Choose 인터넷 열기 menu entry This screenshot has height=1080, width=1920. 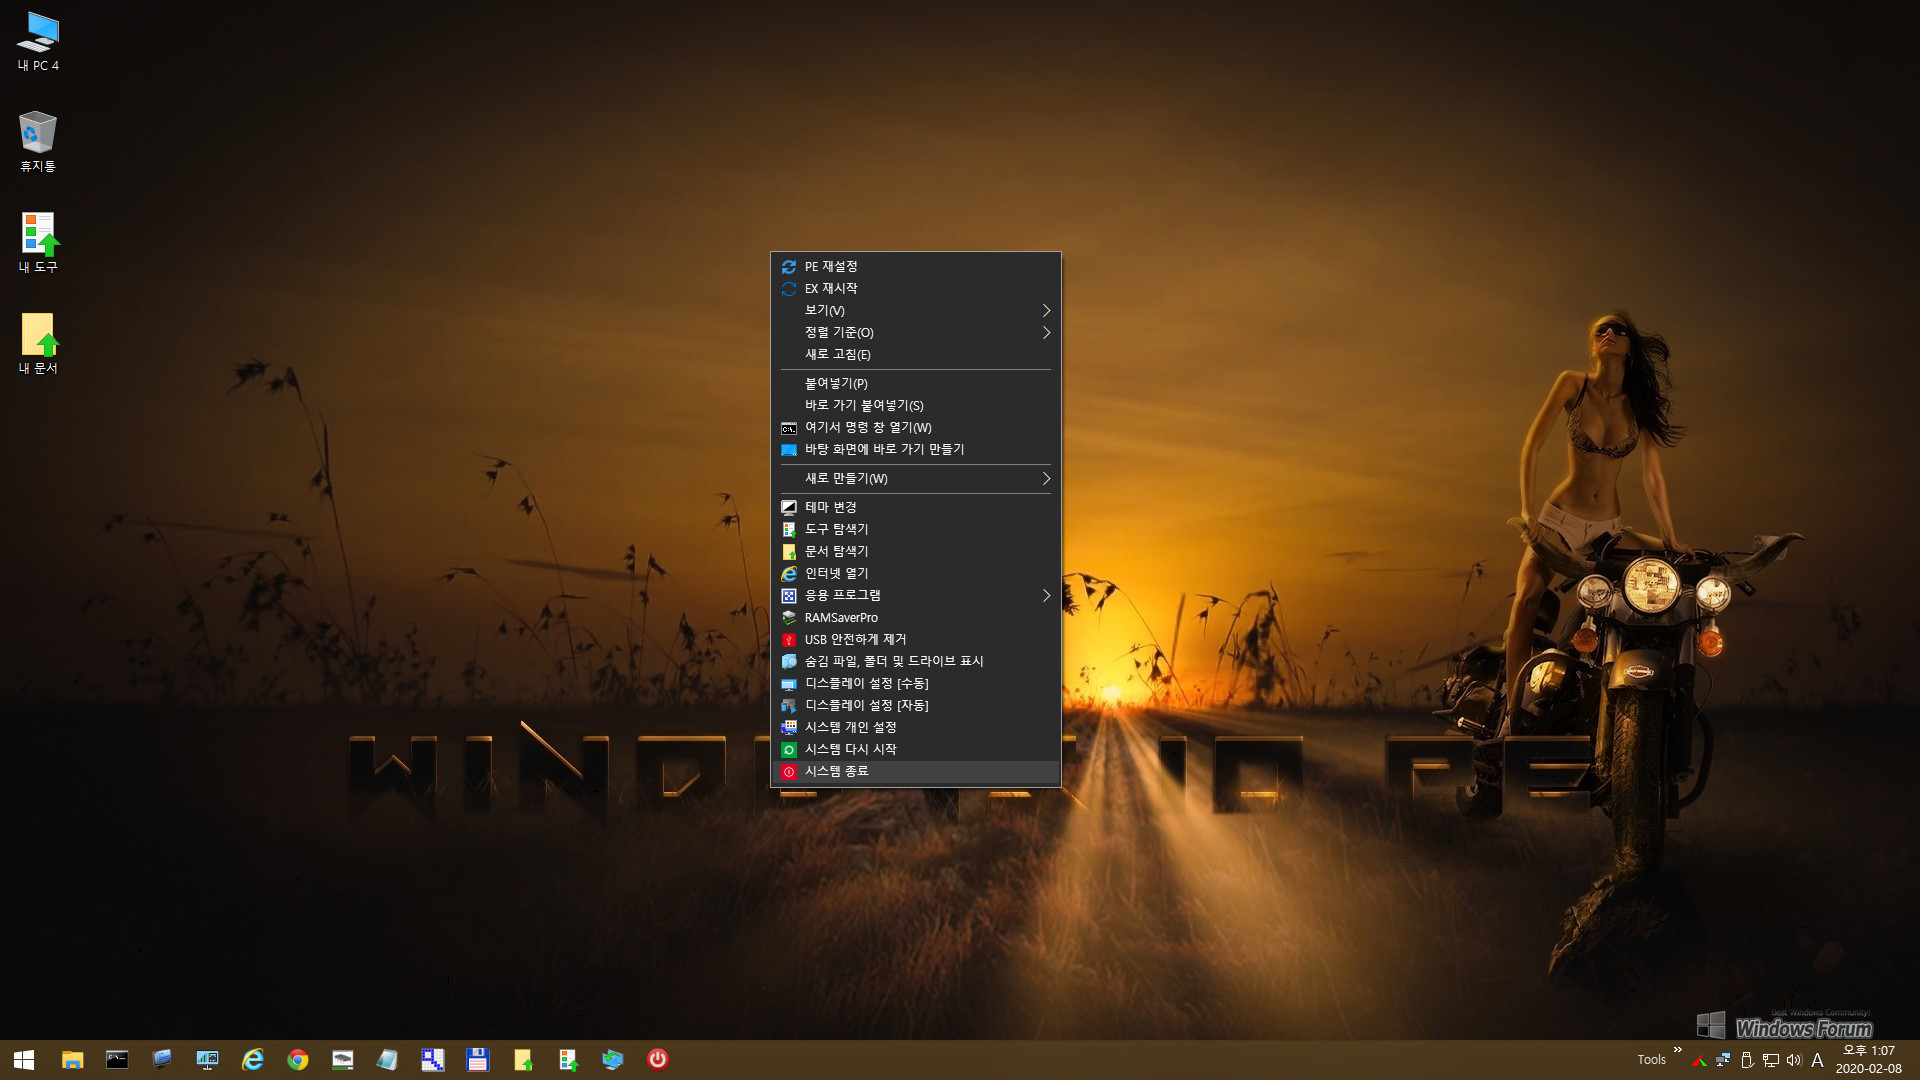click(x=915, y=573)
